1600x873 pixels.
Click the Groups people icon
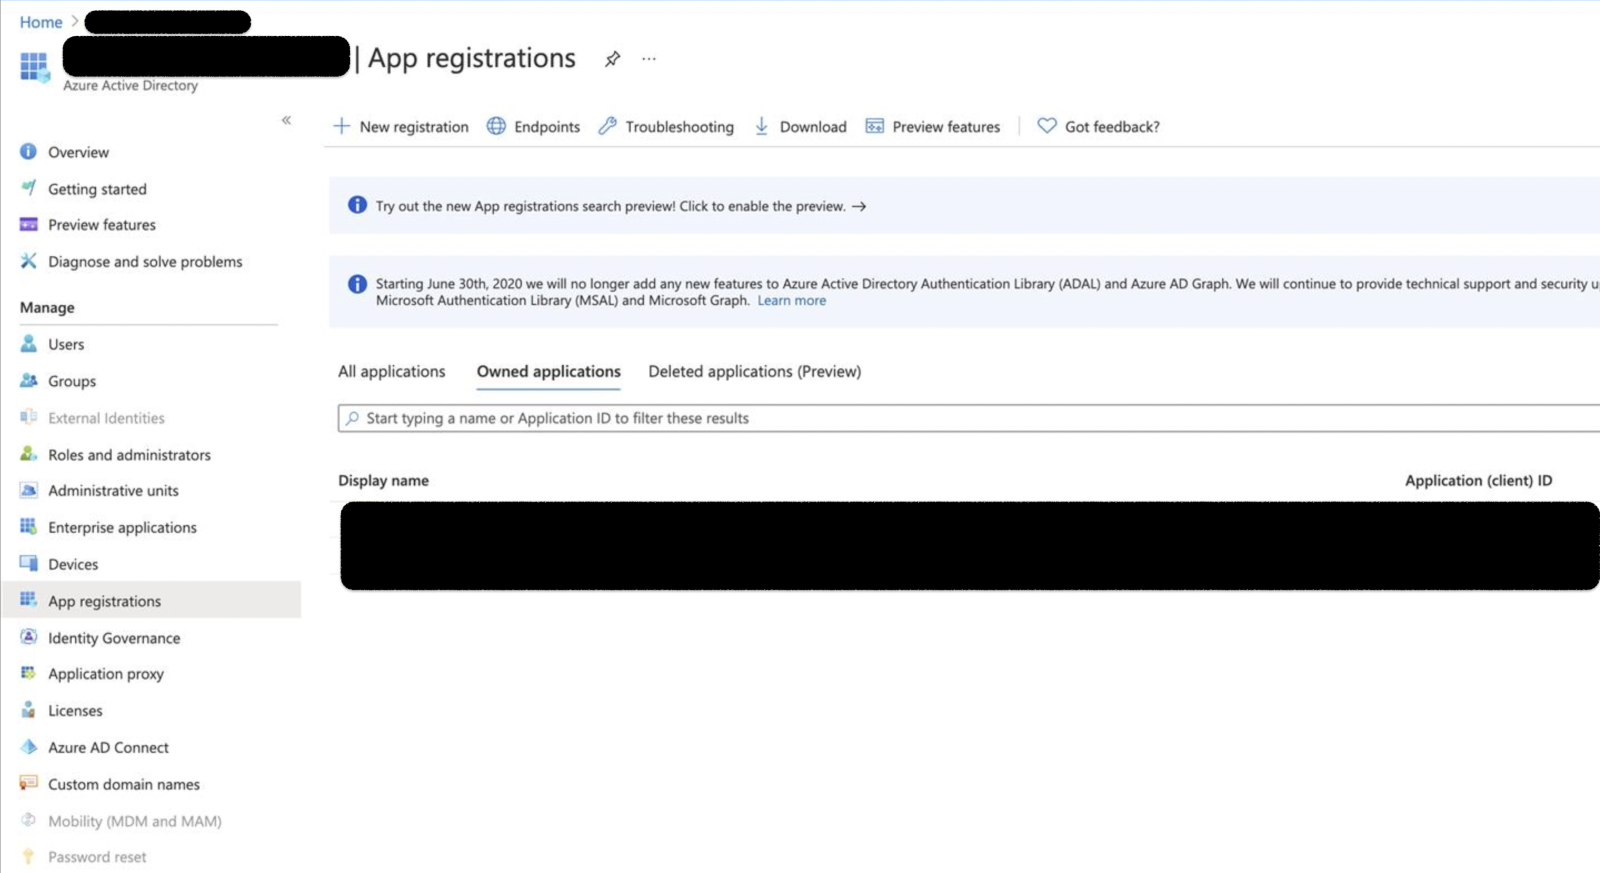28,380
